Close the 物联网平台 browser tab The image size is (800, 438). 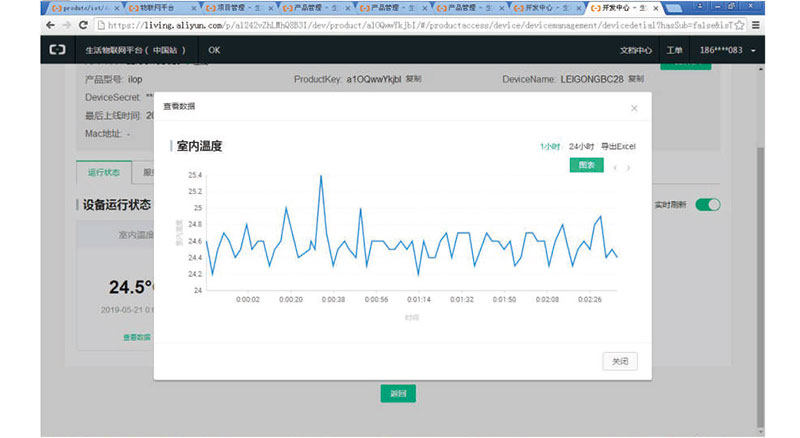pyautogui.click(x=194, y=8)
